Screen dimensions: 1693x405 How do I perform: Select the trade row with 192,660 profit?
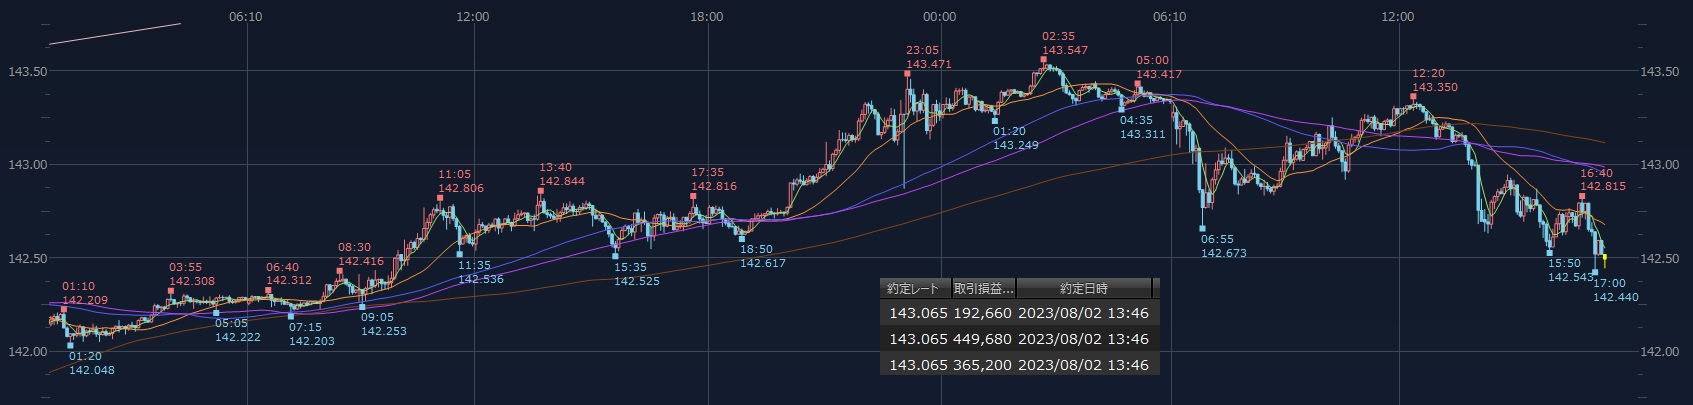pyautogui.click(x=1019, y=313)
